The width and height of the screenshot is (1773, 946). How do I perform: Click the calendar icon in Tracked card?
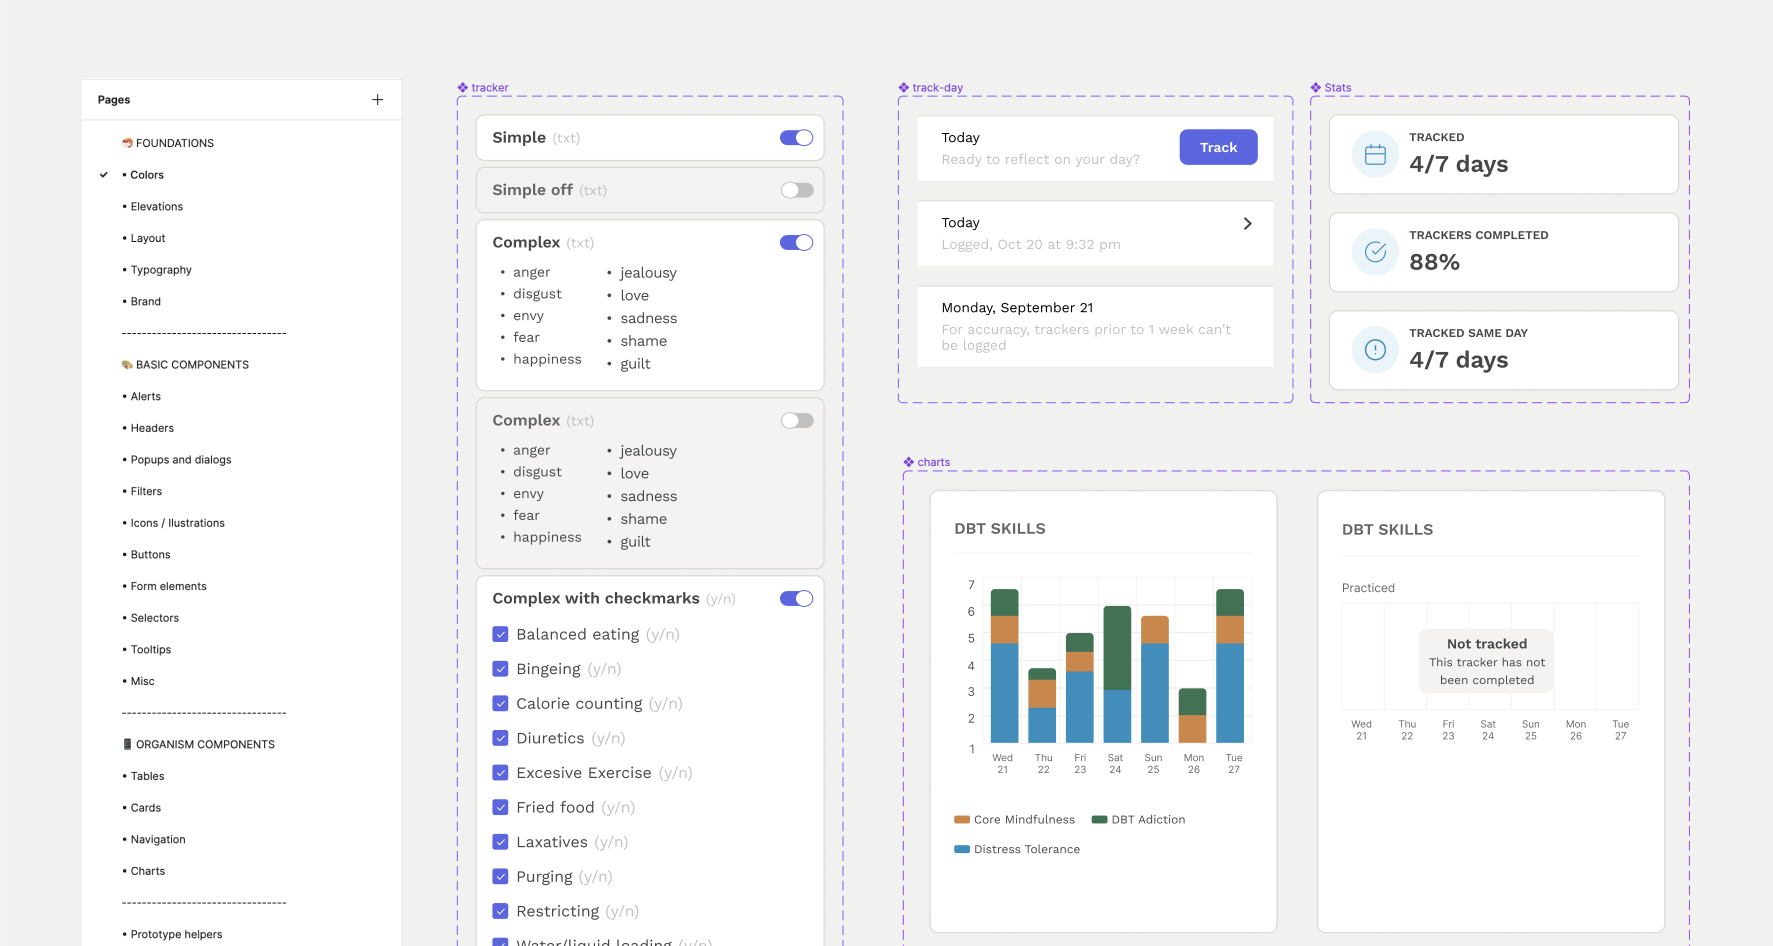[x=1375, y=155]
